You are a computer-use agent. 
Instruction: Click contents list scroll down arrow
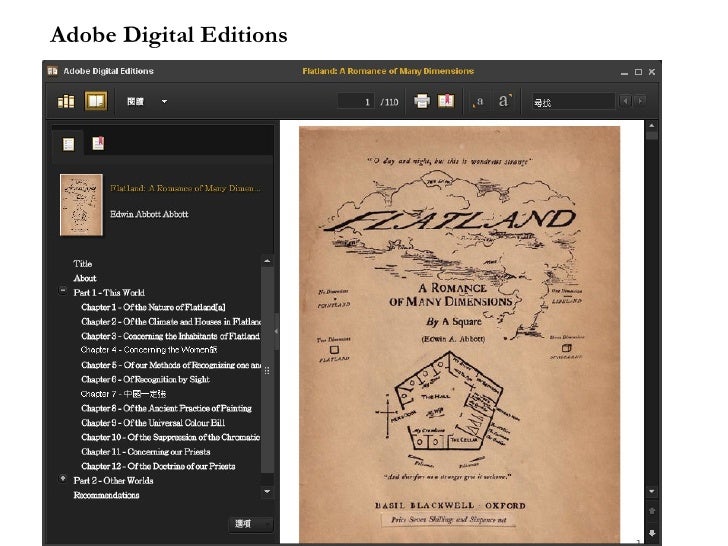point(267,491)
